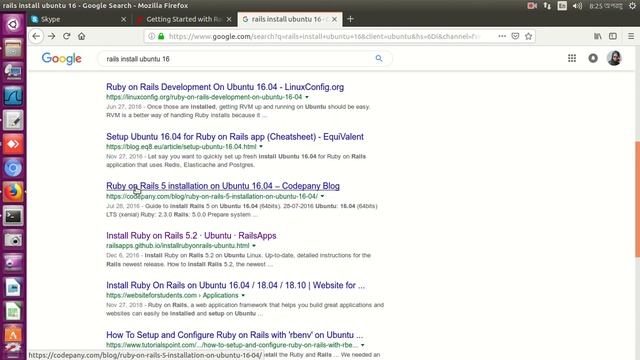
Task: Open the Firefox home page
Action: tap(82, 36)
